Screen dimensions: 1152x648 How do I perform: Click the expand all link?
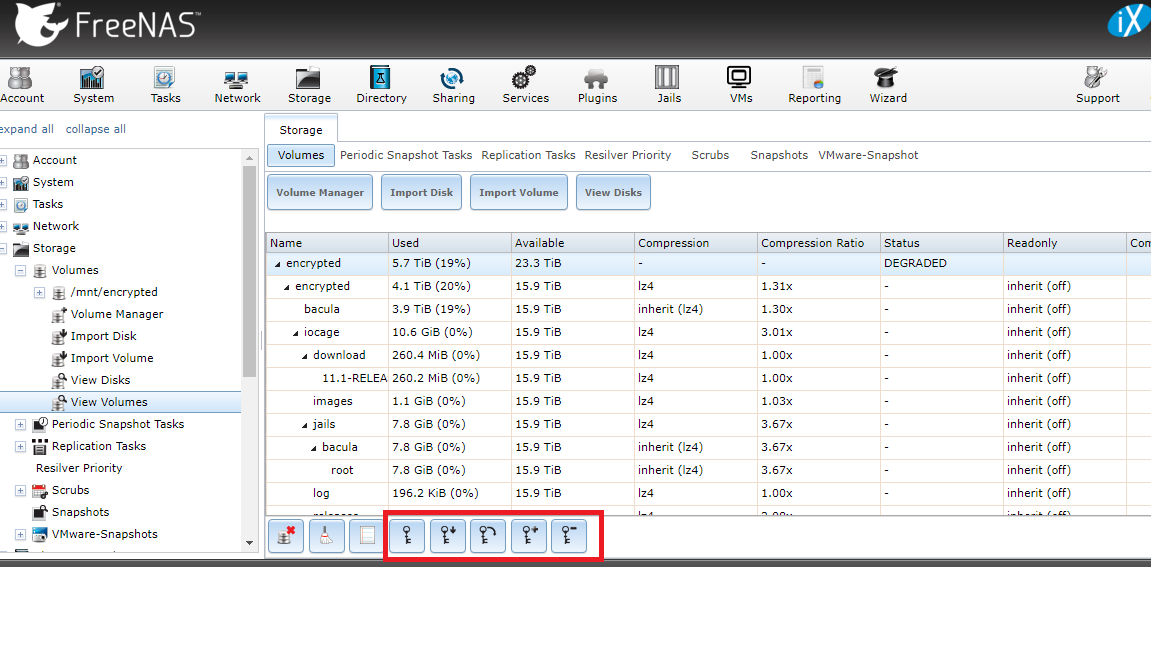tap(26, 129)
